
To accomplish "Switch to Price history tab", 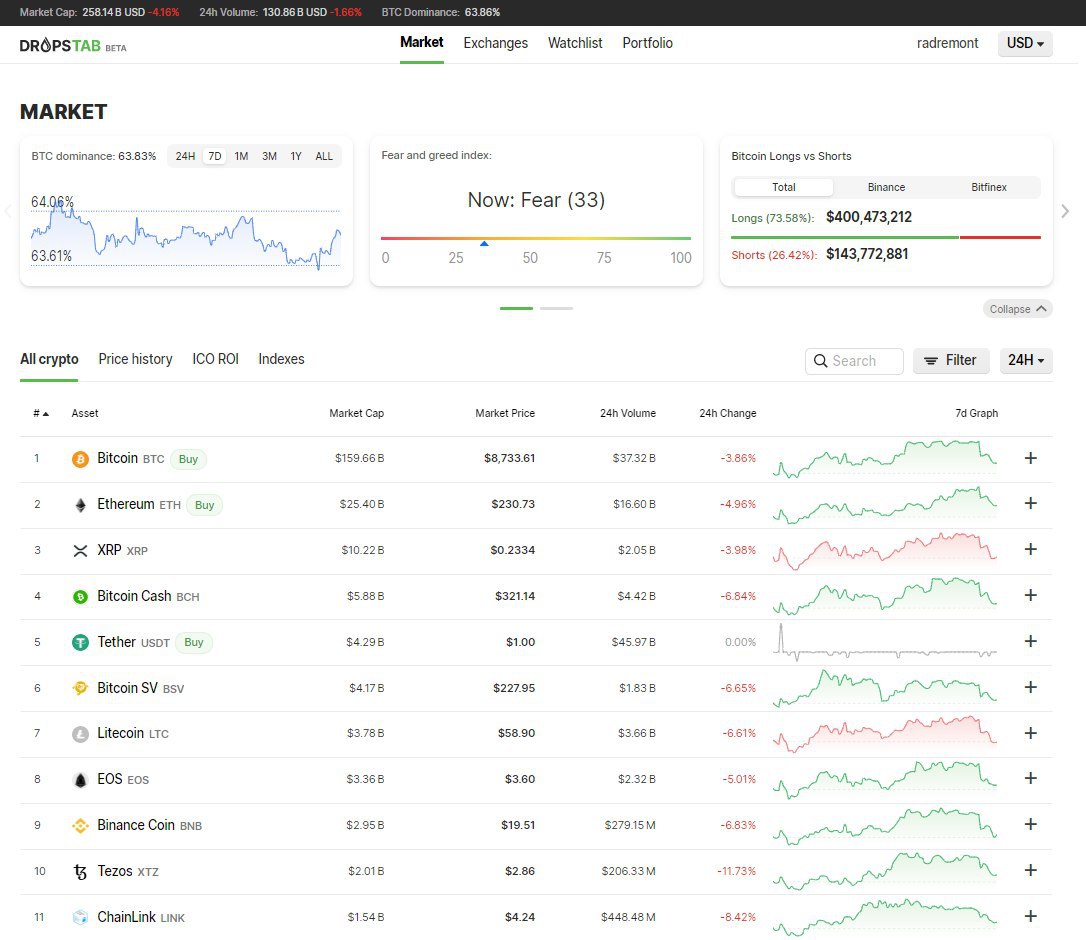I will [x=135, y=360].
